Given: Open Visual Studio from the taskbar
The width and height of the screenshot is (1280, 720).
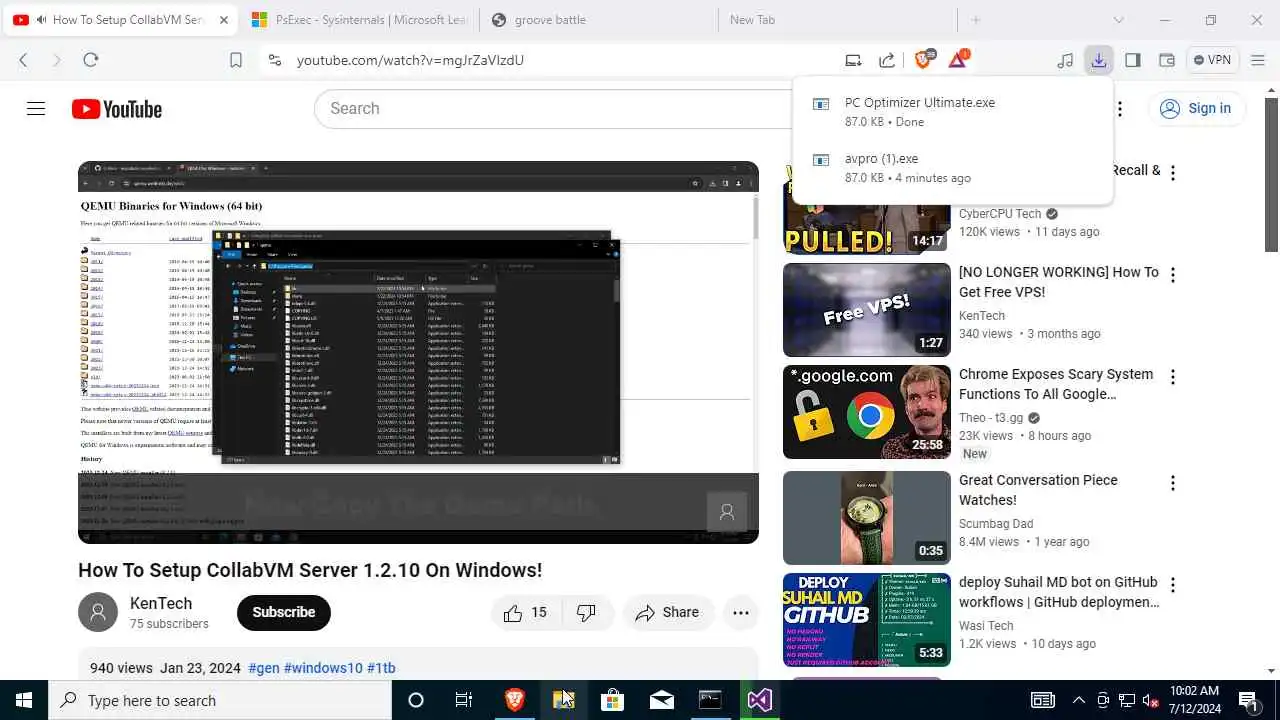Looking at the screenshot, I should point(759,700).
